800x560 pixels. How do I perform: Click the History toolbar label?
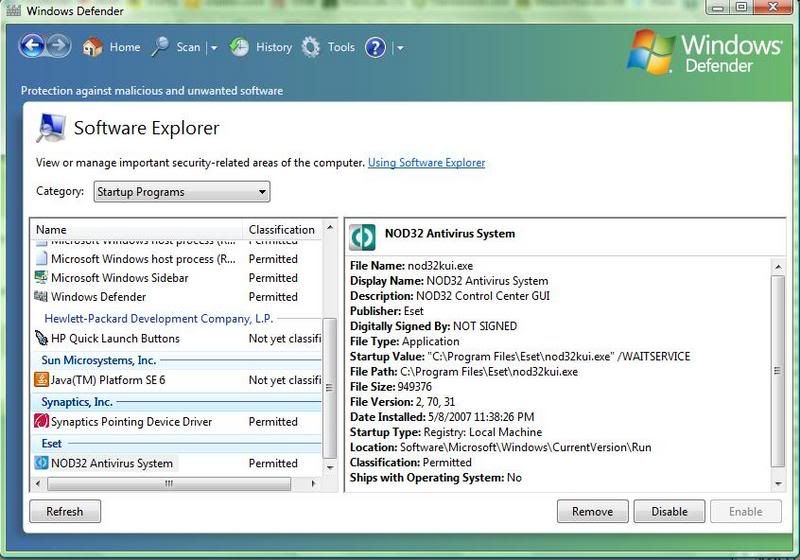click(x=274, y=47)
